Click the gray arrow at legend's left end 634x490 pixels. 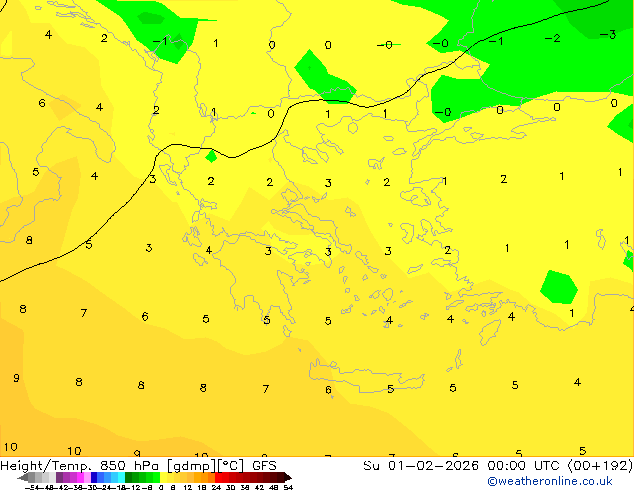(x=26, y=478)
